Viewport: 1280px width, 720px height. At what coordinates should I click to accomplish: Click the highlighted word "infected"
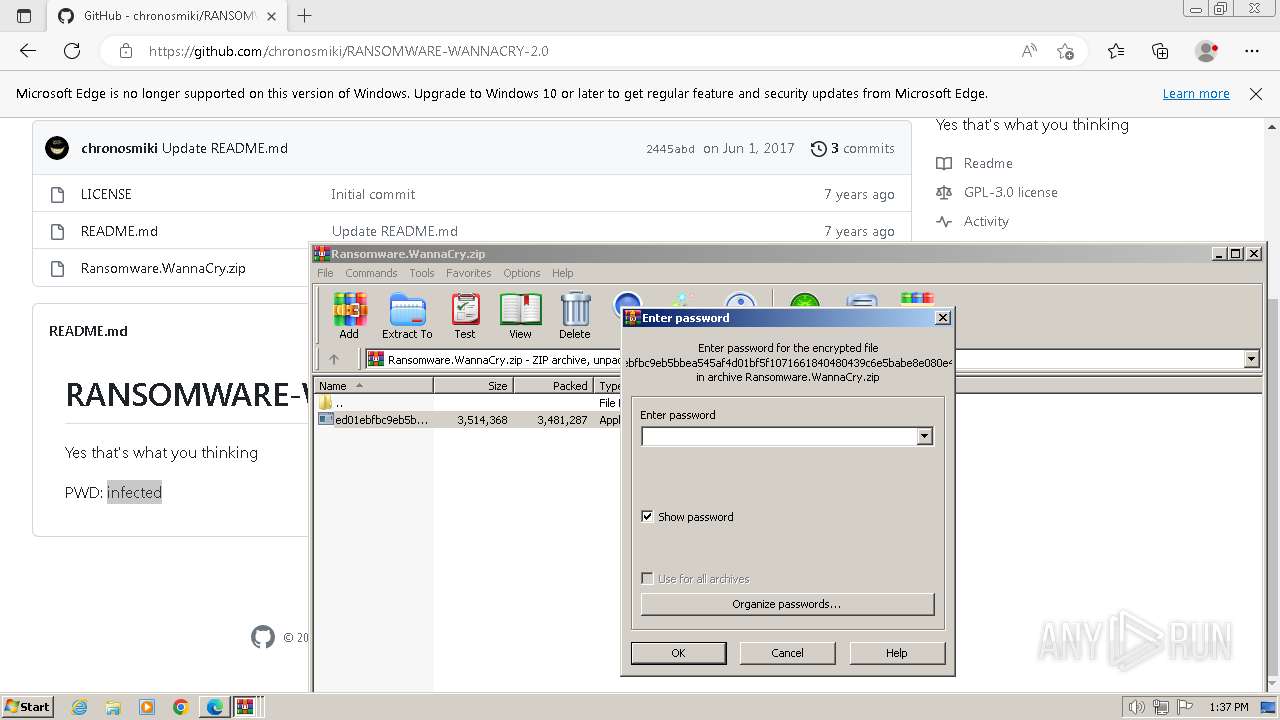[134, 492]
